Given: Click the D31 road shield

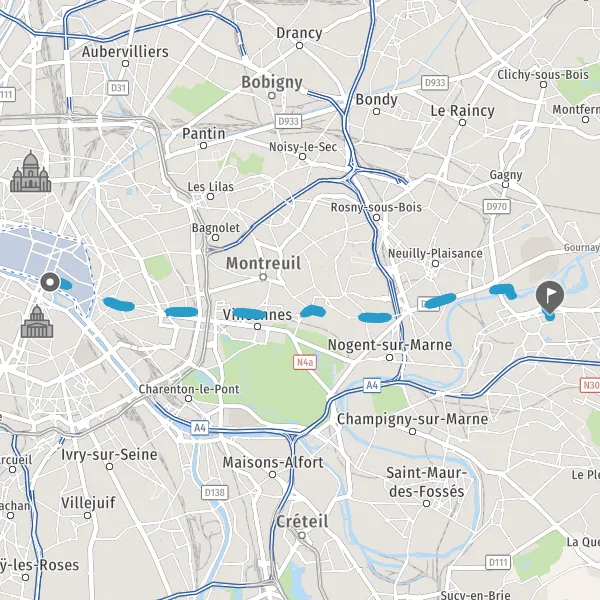Looking at the screenshot, I should click(118, 88).
